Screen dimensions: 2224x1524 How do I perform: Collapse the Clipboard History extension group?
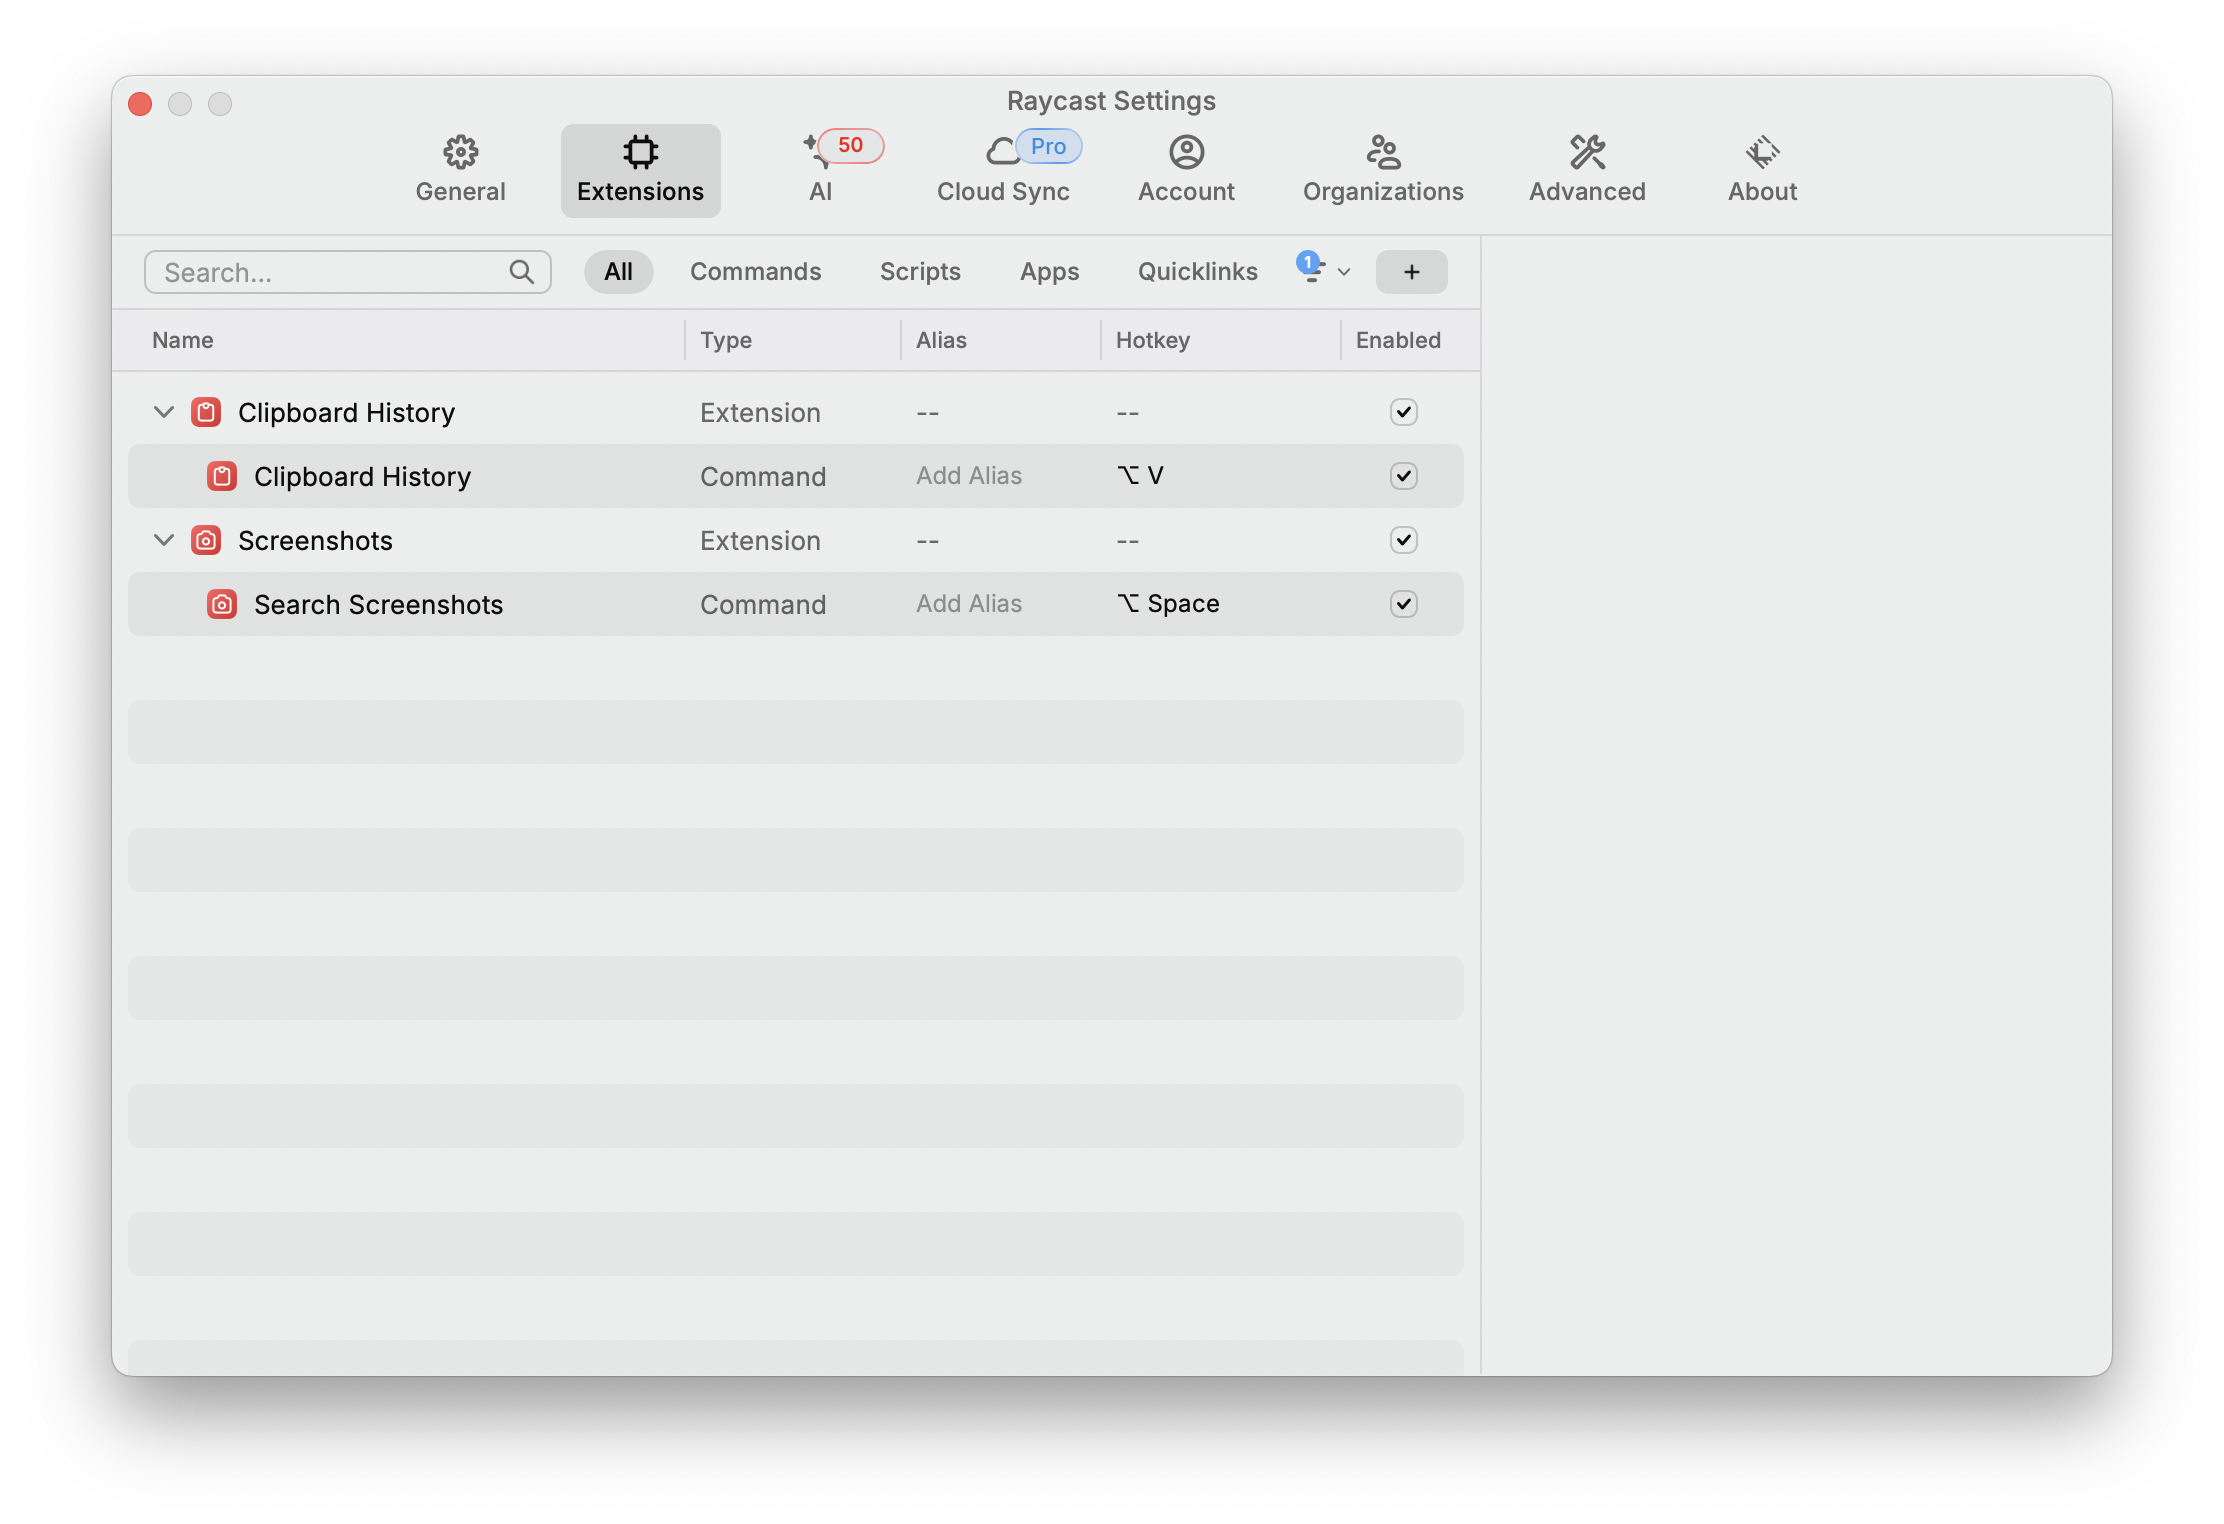[x=164, y=412]
